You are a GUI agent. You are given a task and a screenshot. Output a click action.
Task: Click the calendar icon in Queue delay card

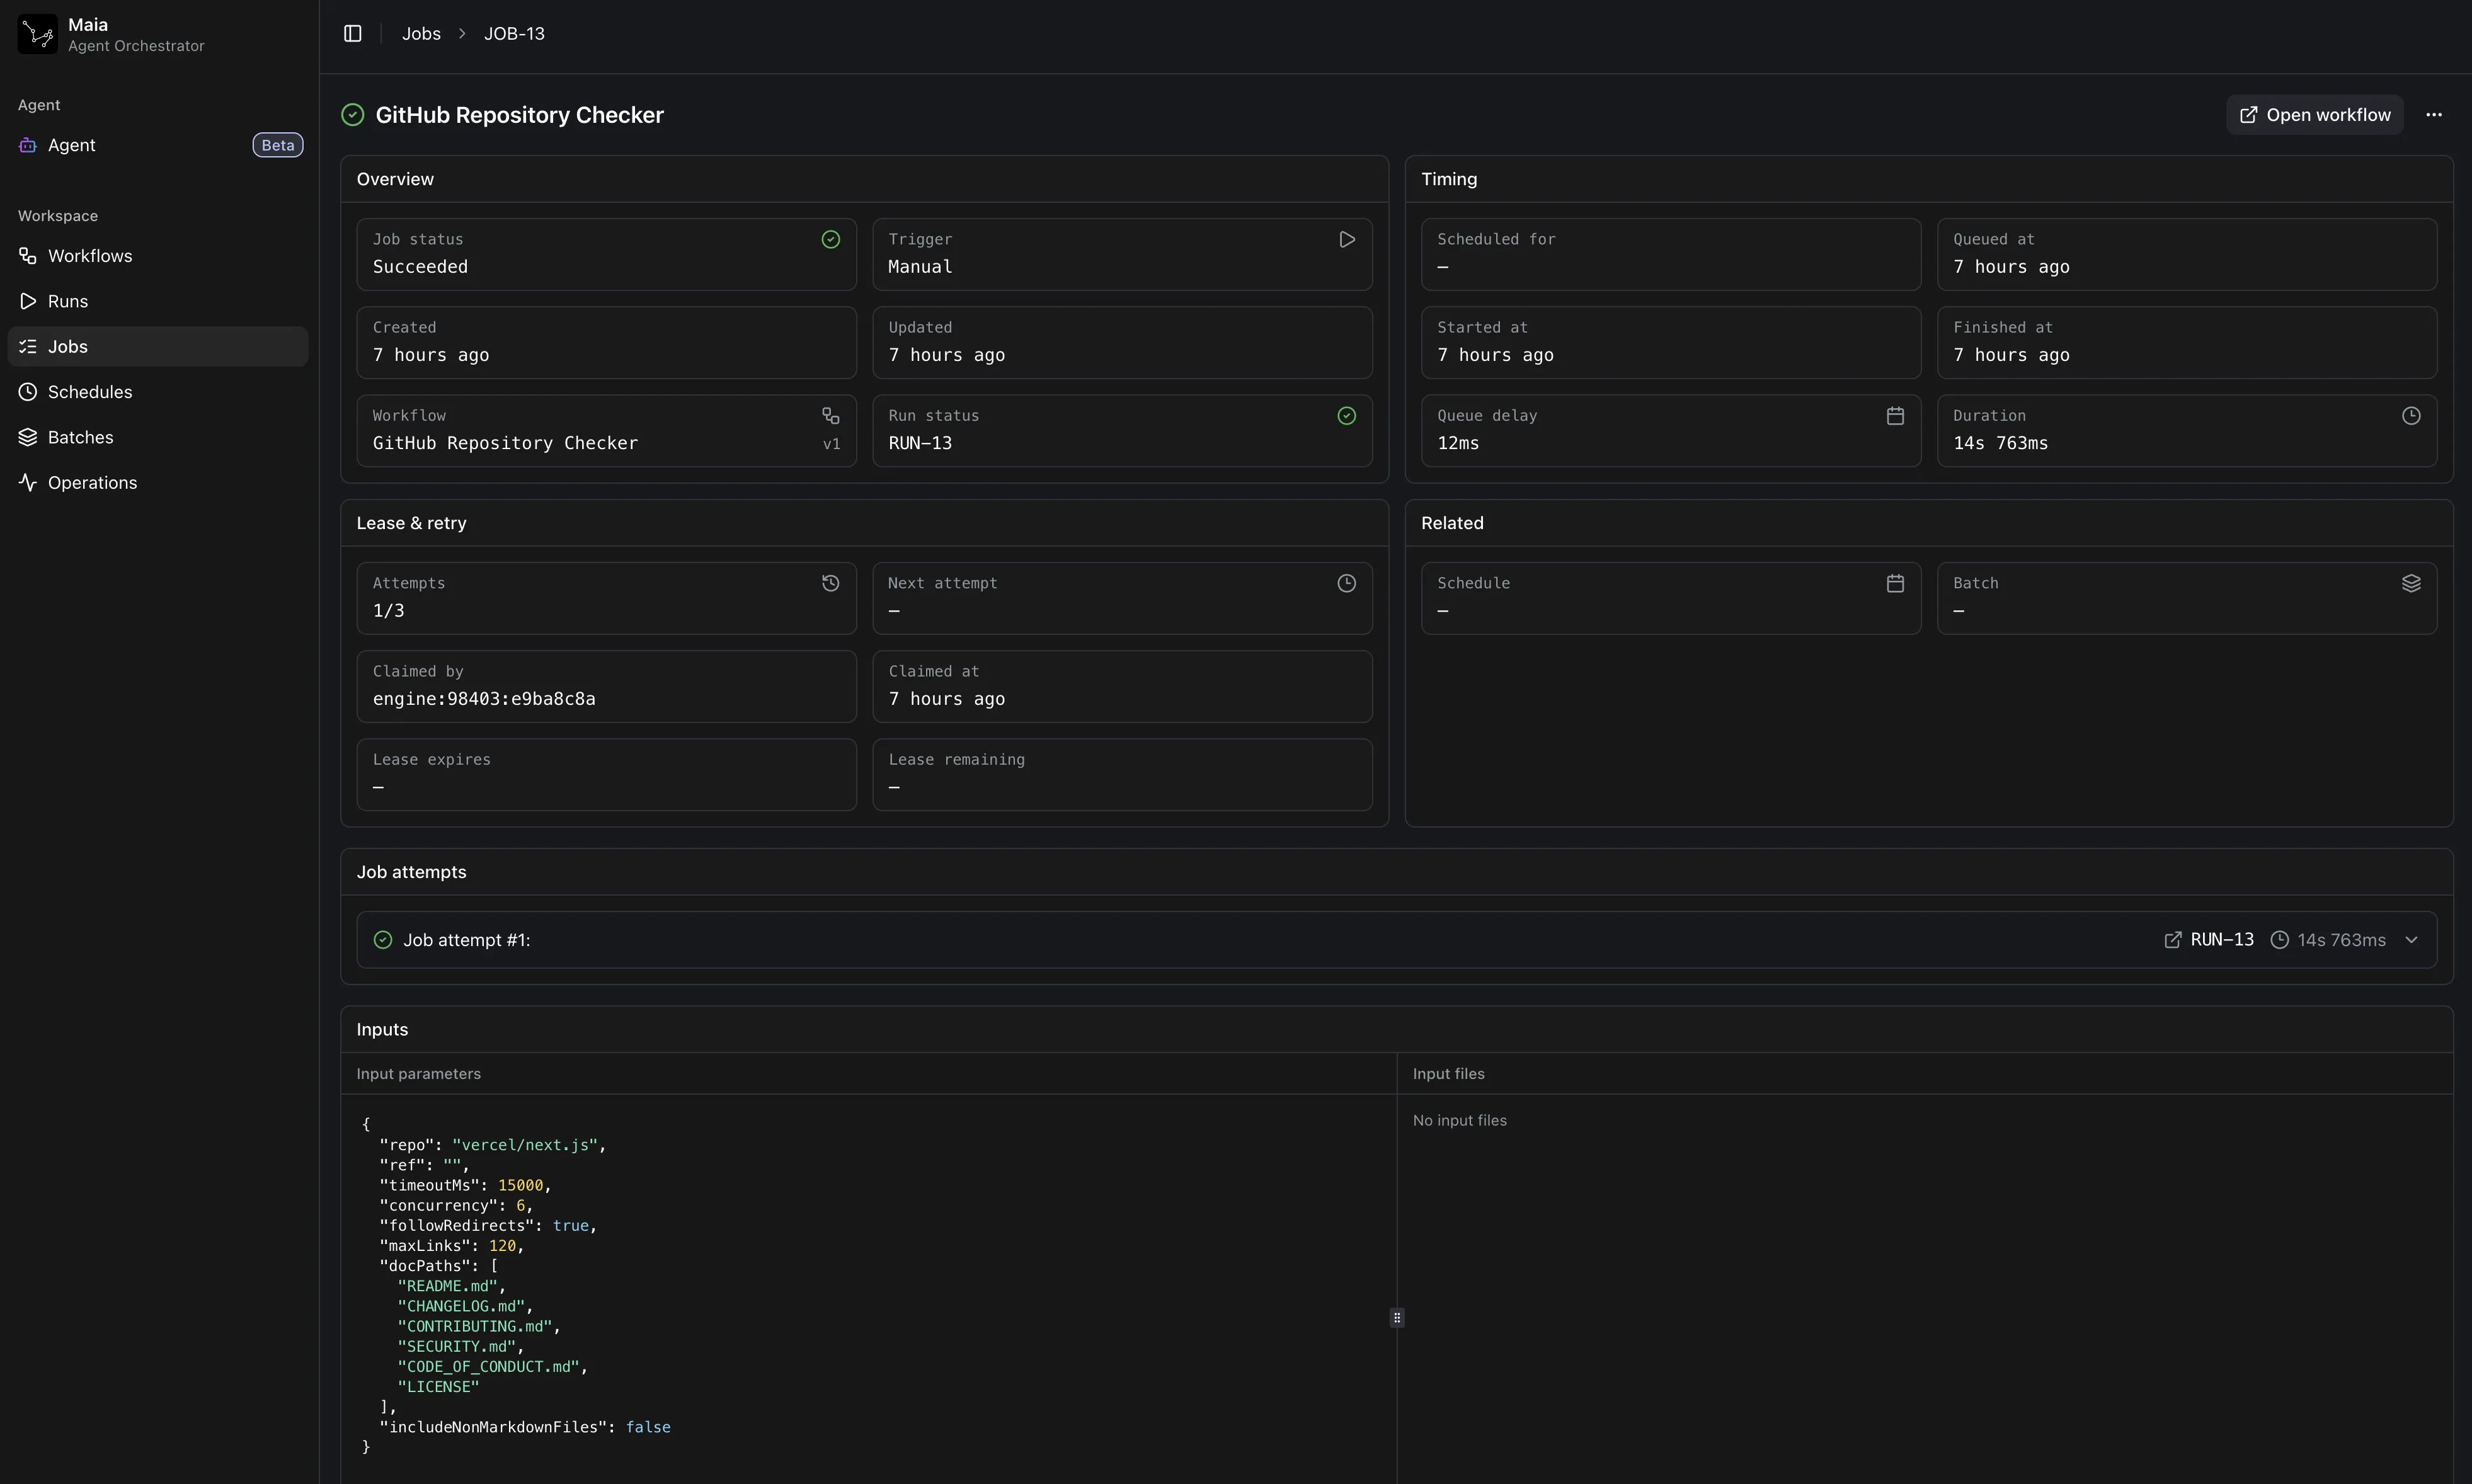coord(1894,416)
